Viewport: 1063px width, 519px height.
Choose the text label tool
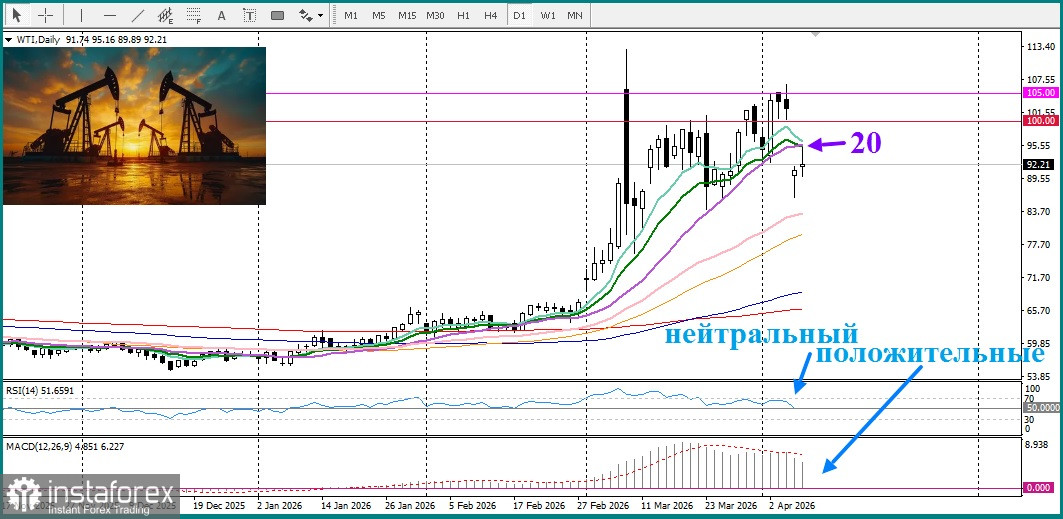[249, 15]
